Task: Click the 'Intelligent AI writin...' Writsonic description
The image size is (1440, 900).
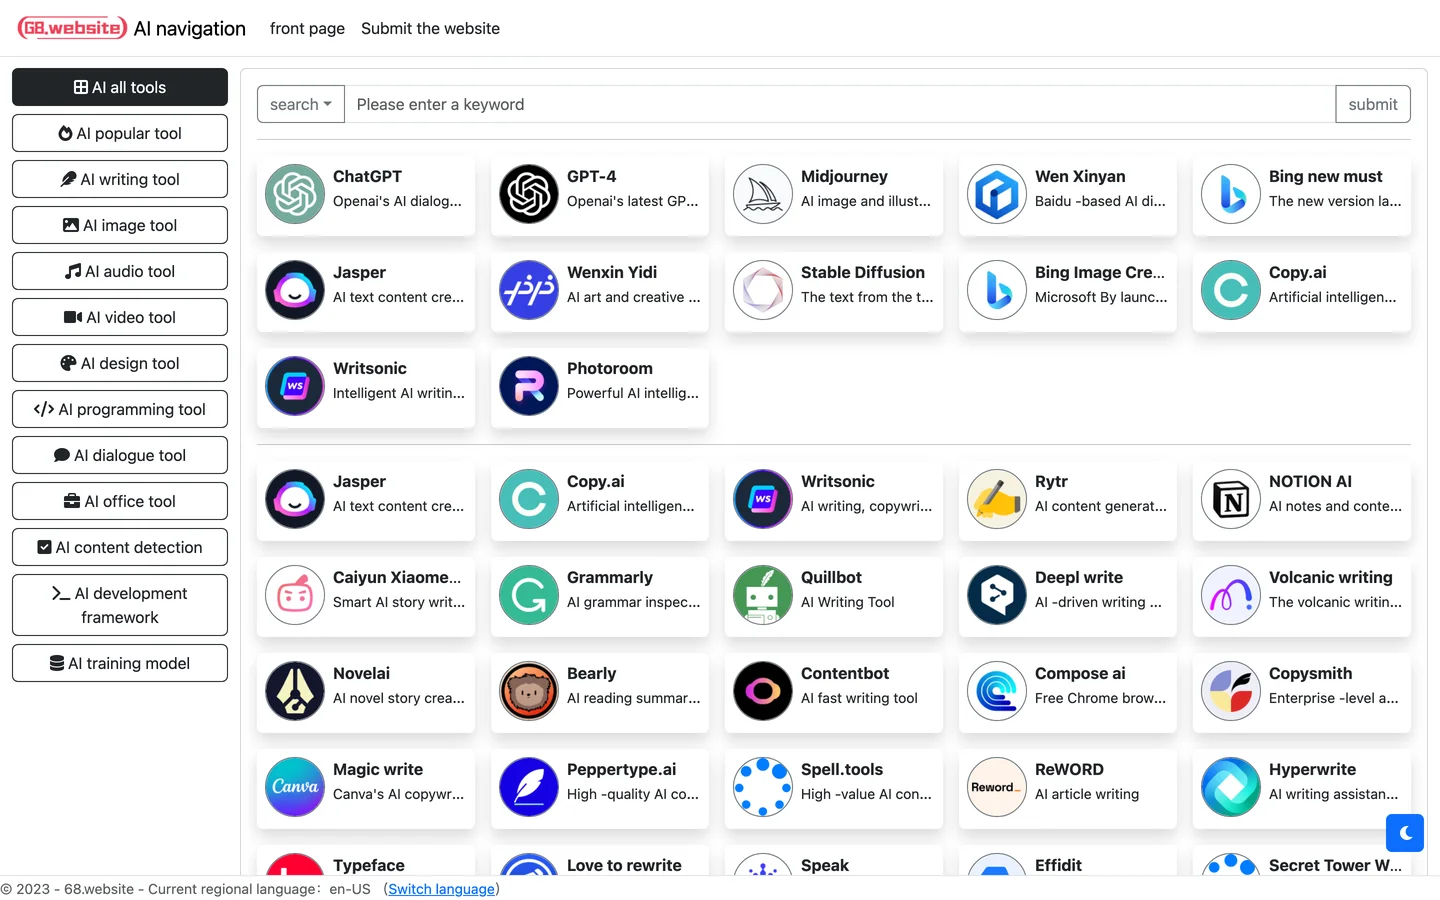Action: point(399,393)
